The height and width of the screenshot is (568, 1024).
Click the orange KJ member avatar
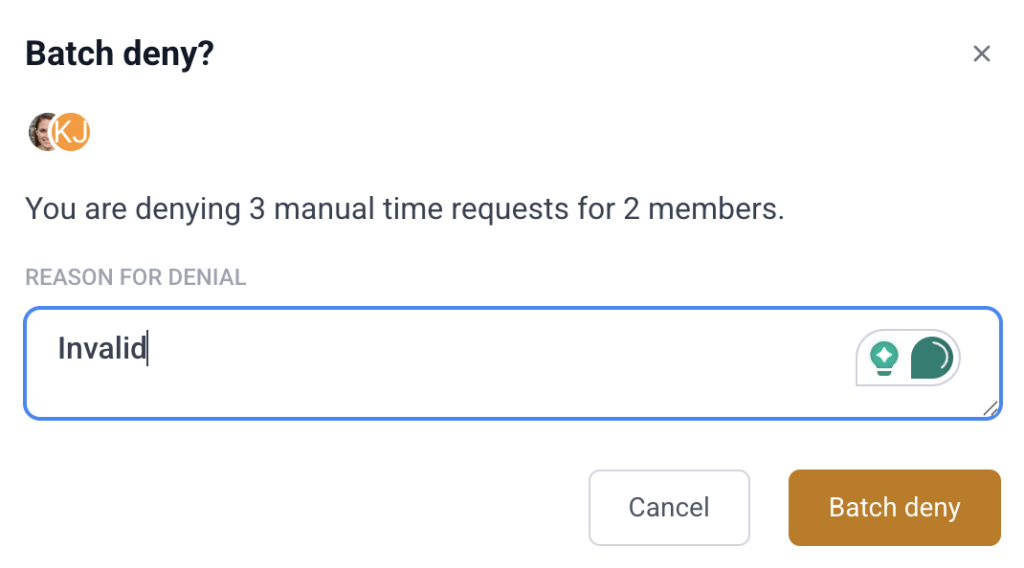(73, 132)
